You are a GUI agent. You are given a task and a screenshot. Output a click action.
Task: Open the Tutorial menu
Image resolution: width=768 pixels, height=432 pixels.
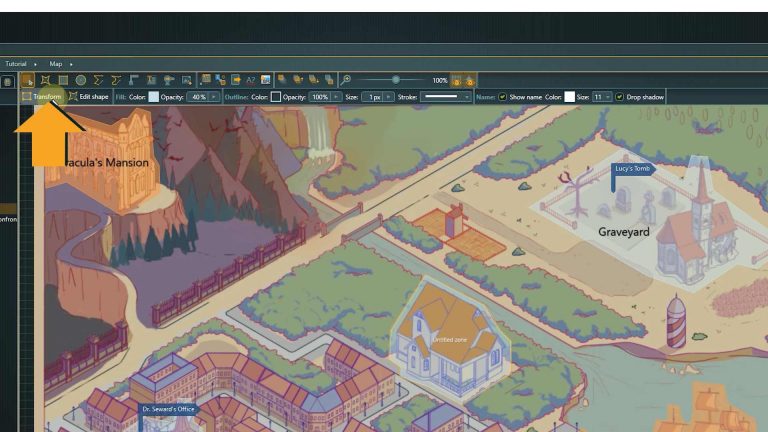(x=16, y=64)
